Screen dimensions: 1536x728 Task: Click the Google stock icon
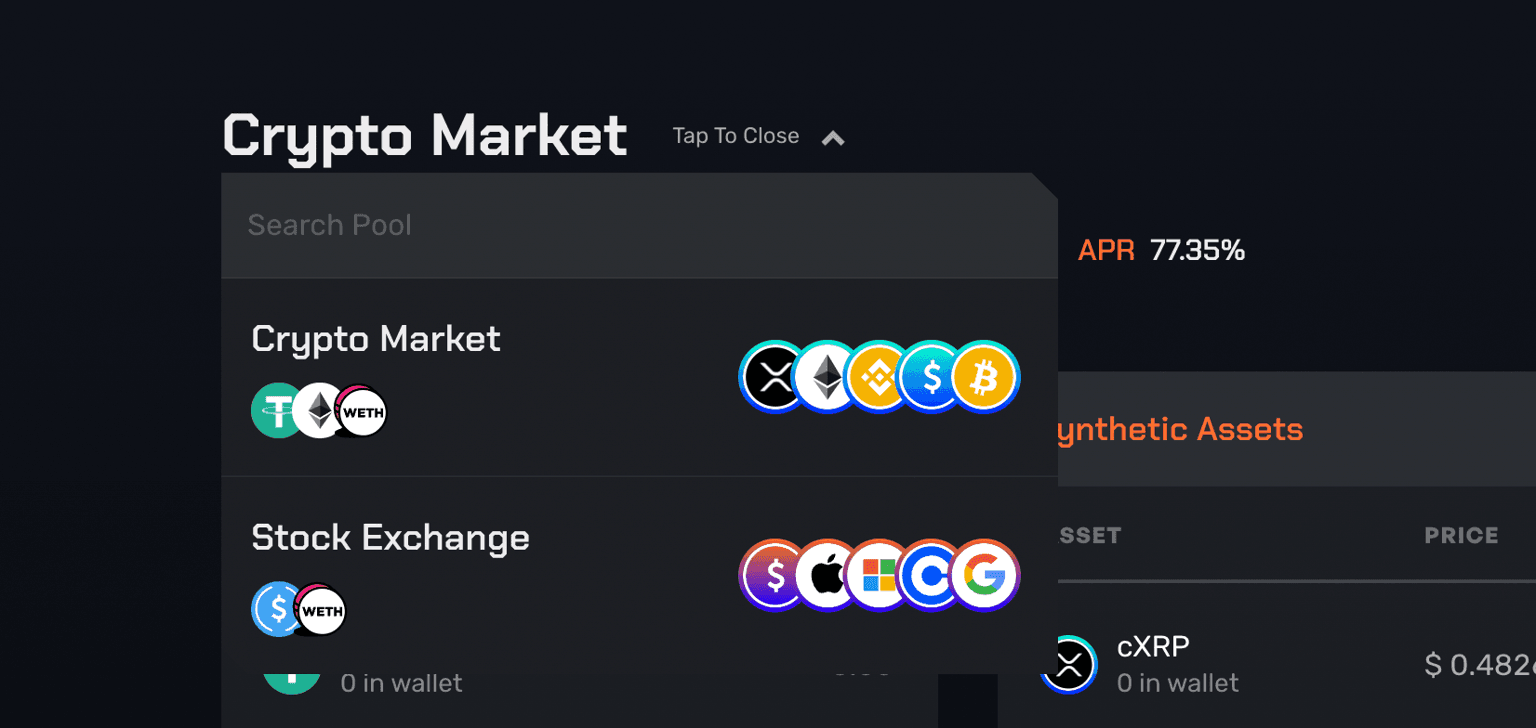coord(984,575)
